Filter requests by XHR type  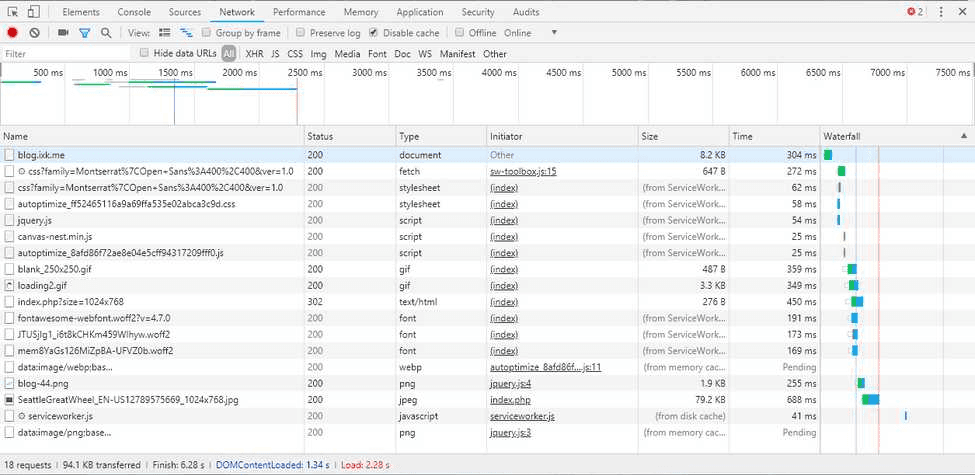click(x=254, y=54)
